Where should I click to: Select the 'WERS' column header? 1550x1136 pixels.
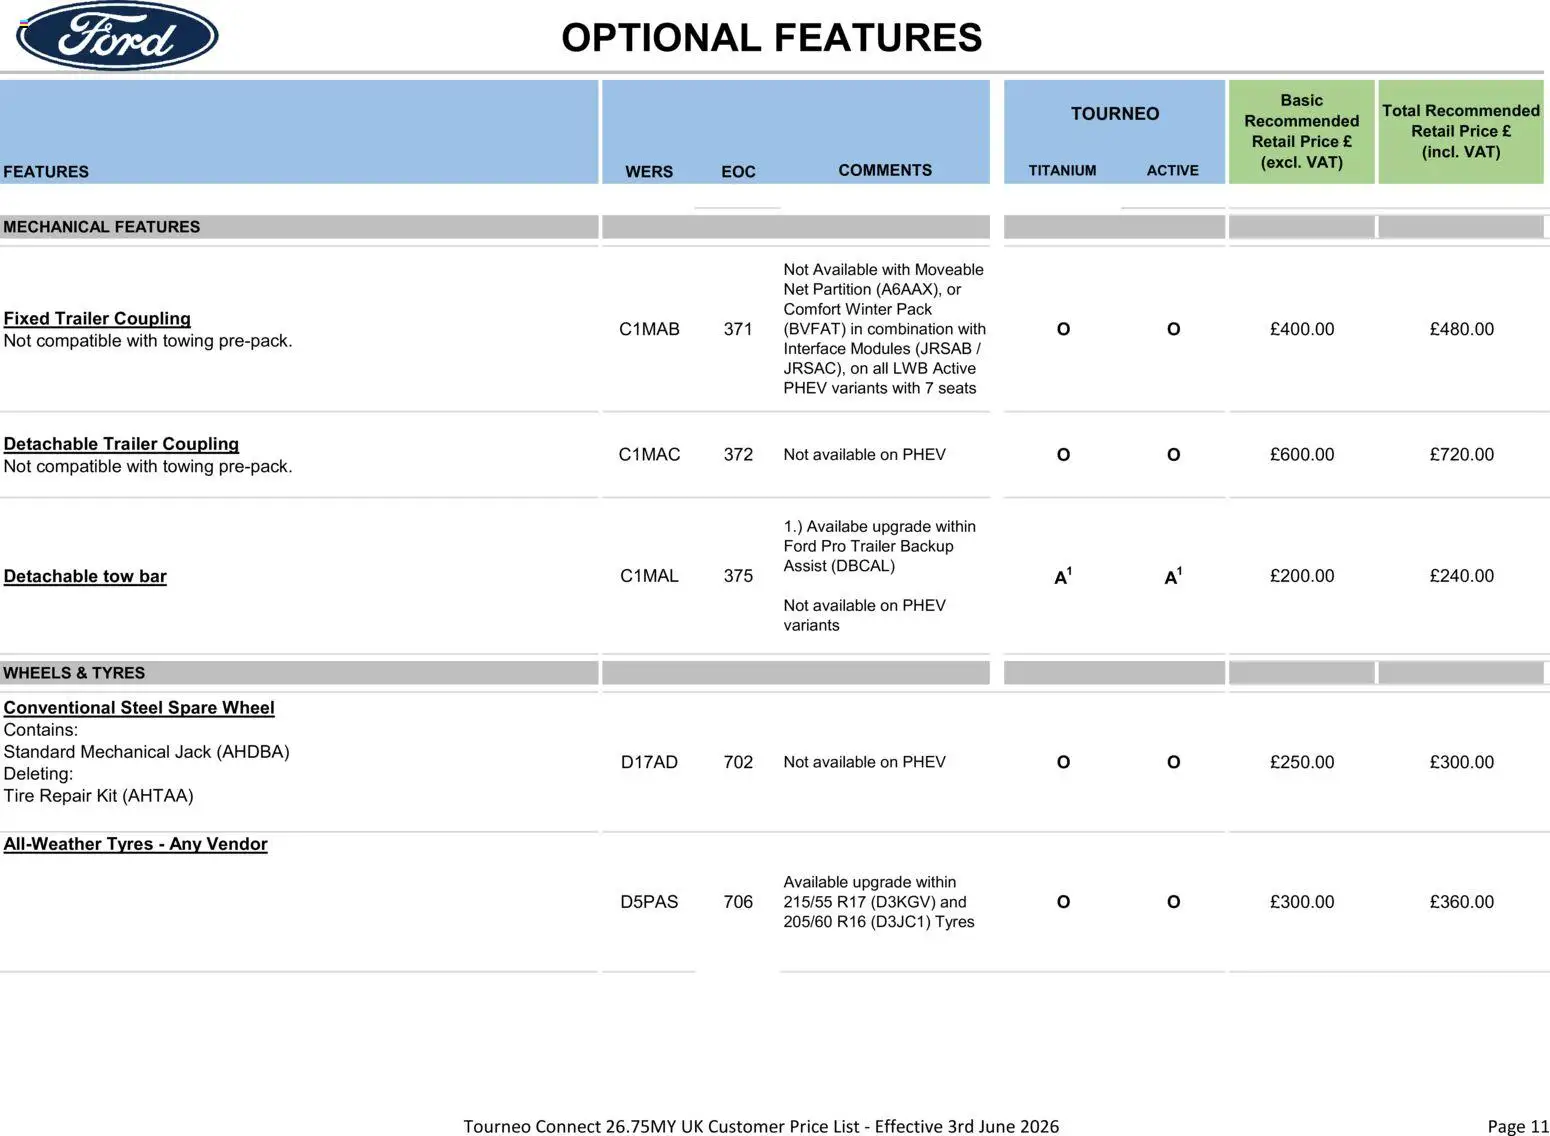point(649,171)
